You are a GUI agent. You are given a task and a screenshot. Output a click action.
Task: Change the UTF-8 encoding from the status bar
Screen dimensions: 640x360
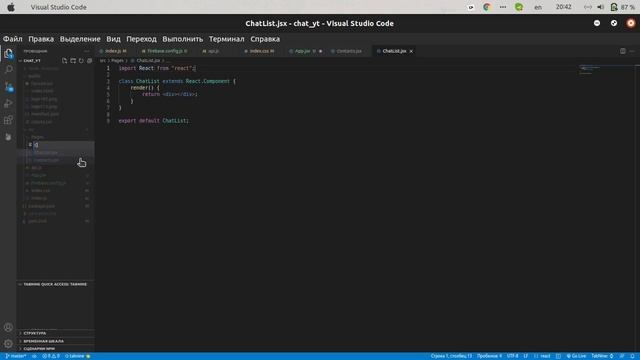click(x=512, y=356)
